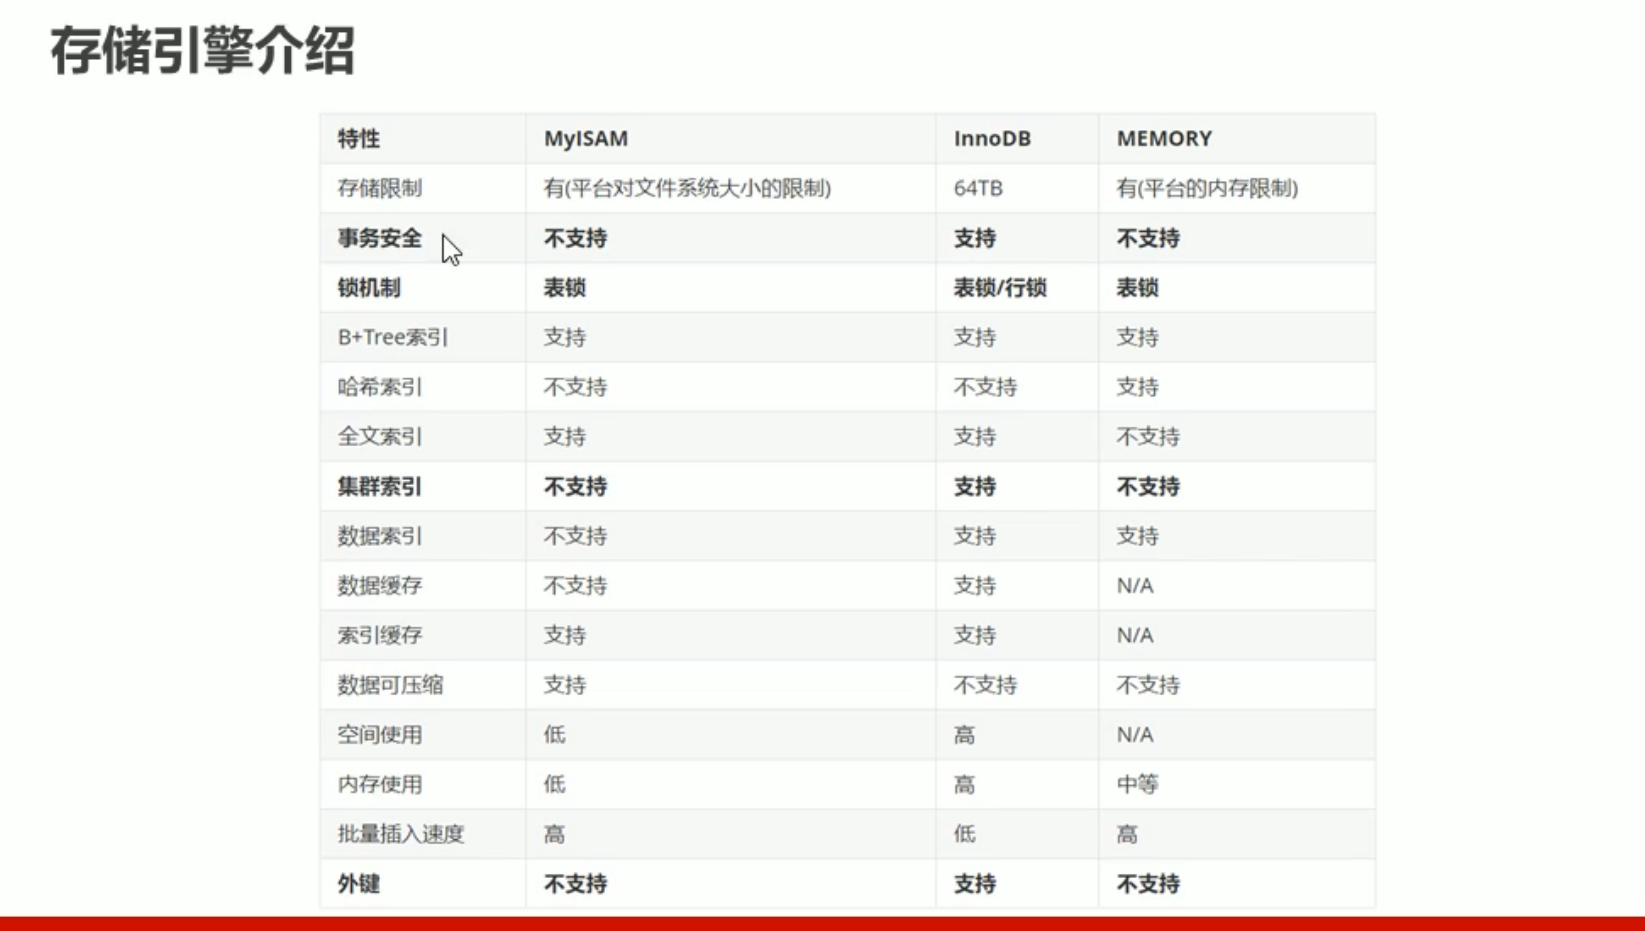Click the 存储限制 row label
1645x931 pixels.
click(x=380, y=188)
